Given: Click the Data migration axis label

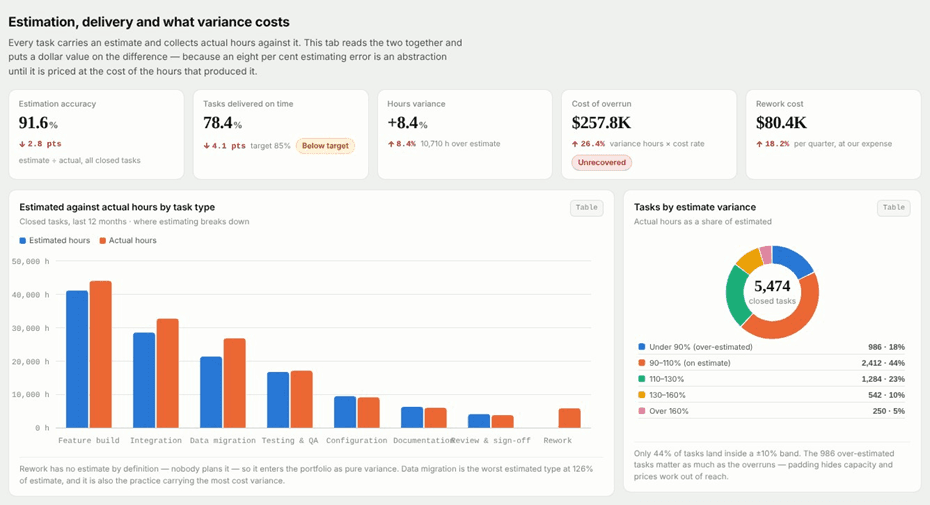Looking at the screenshot, I should (x=222, y=440).
